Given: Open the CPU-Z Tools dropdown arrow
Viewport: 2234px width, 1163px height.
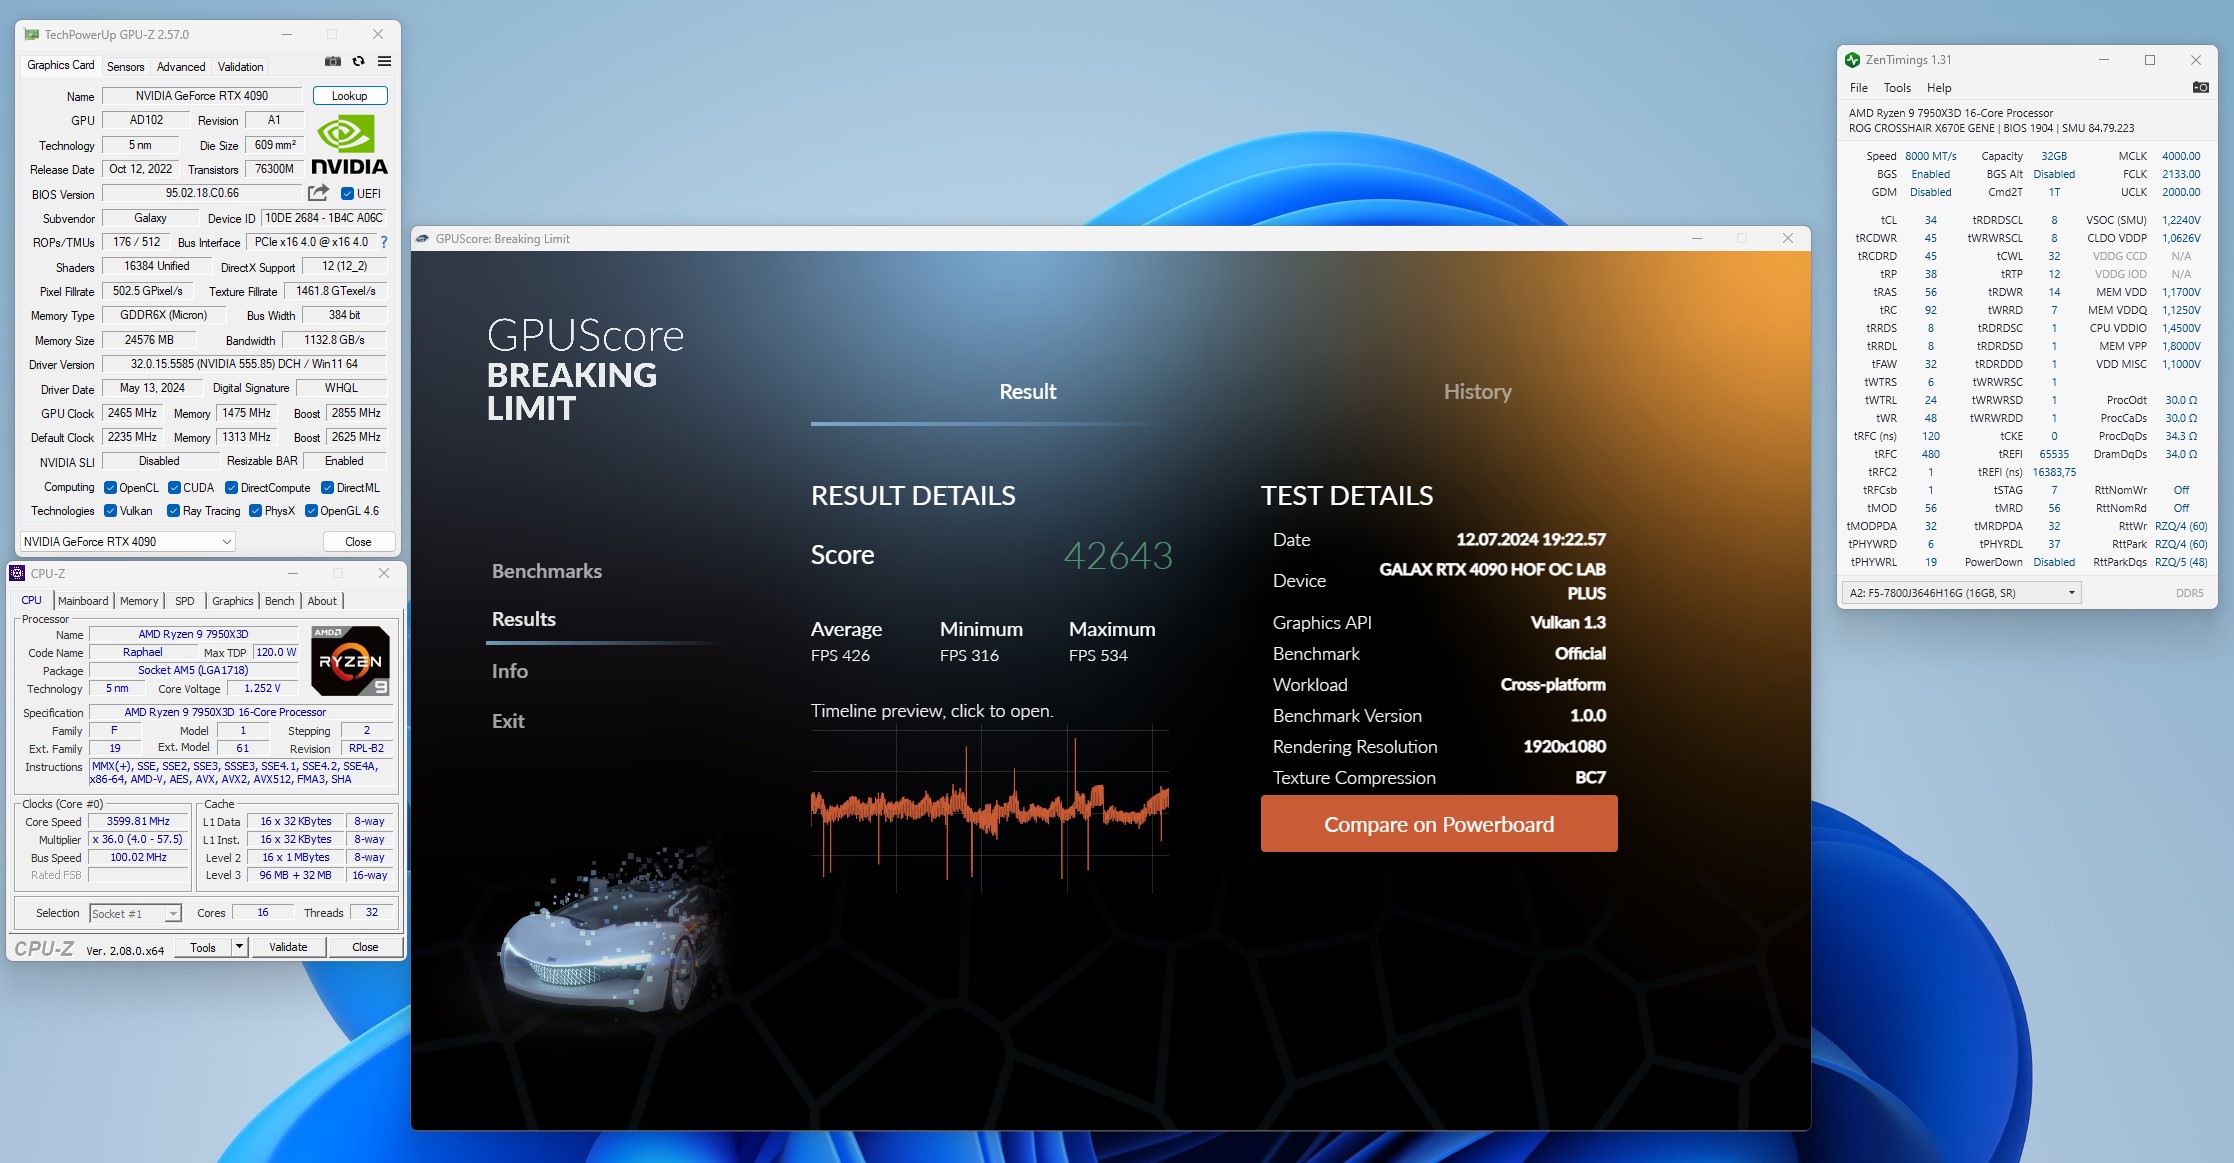Looking at the screenshot, I should coord(239,947).
